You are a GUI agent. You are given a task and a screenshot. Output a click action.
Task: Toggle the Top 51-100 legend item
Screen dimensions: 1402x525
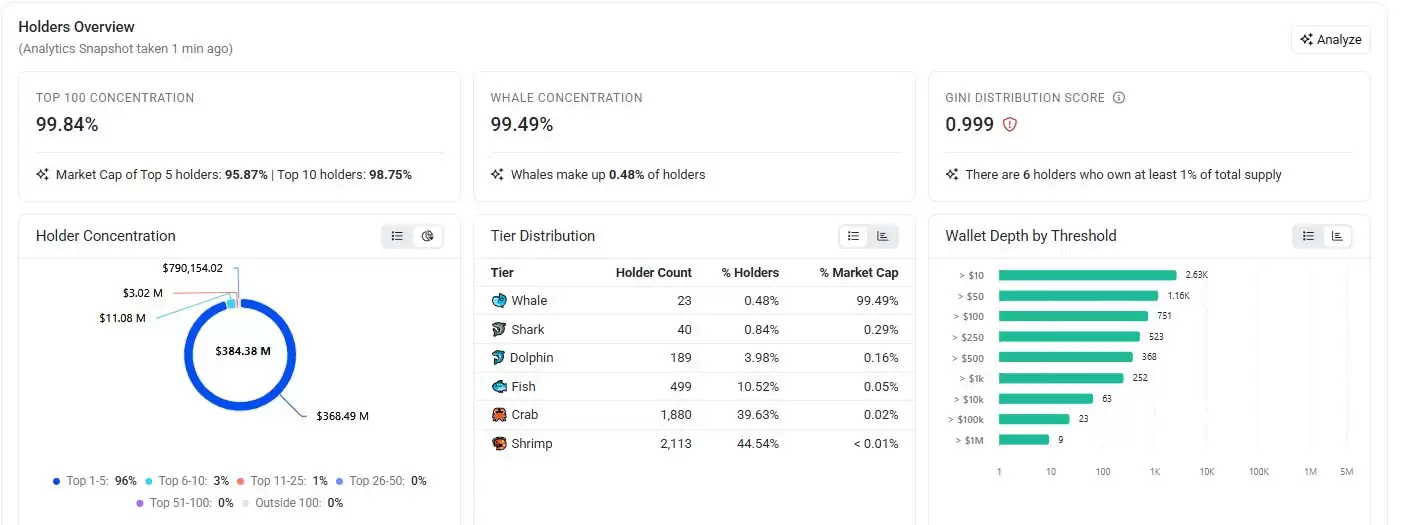click(185, 503)
